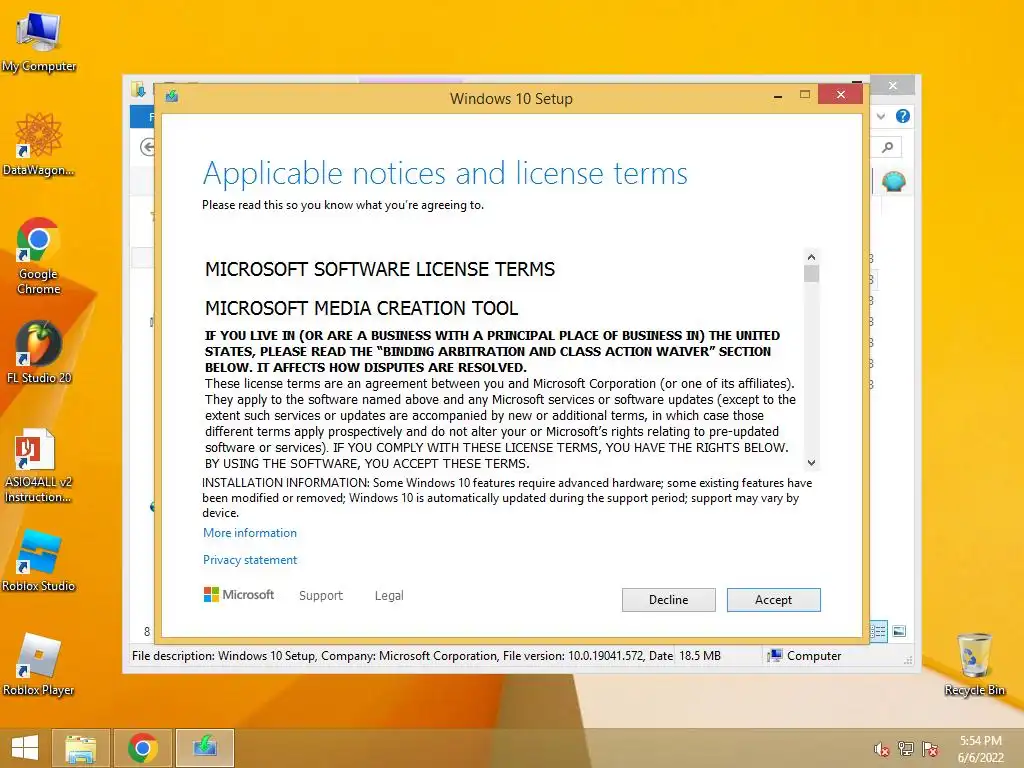Maximize the Windows 10 Setup window
The height and width of the screenshot is (768, 1024).
tap(805, 95)
